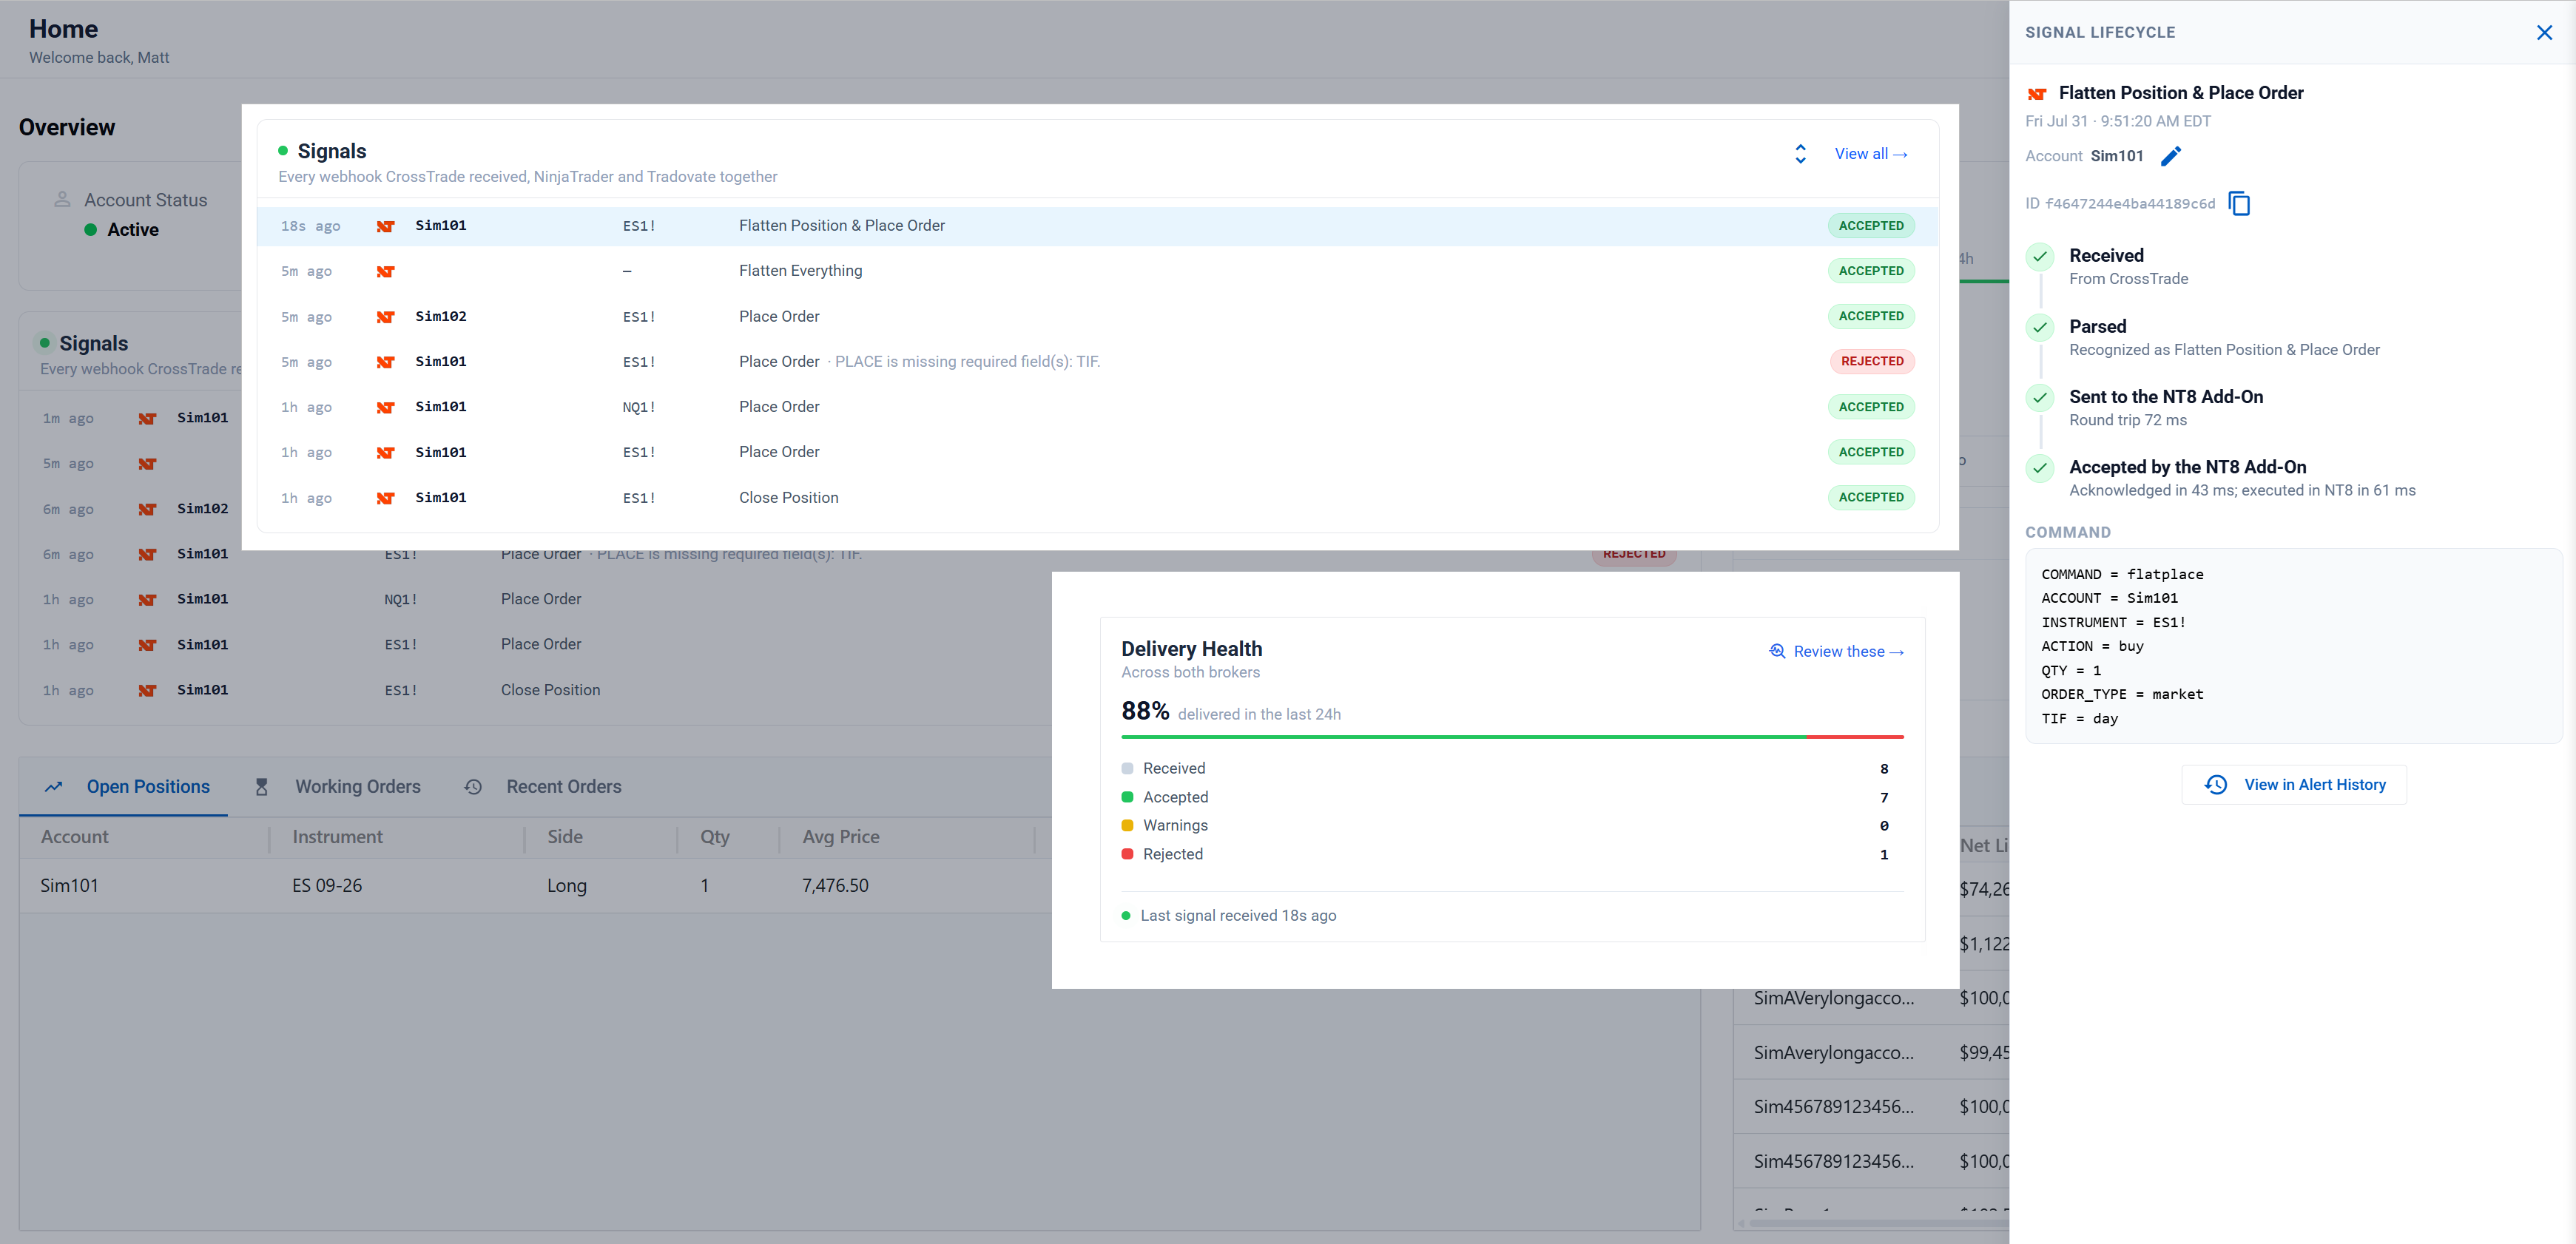This screenshot has width=2576, height=1244.
Task: Open the Sim102 Place Order signal
Action: (1097, 316)
